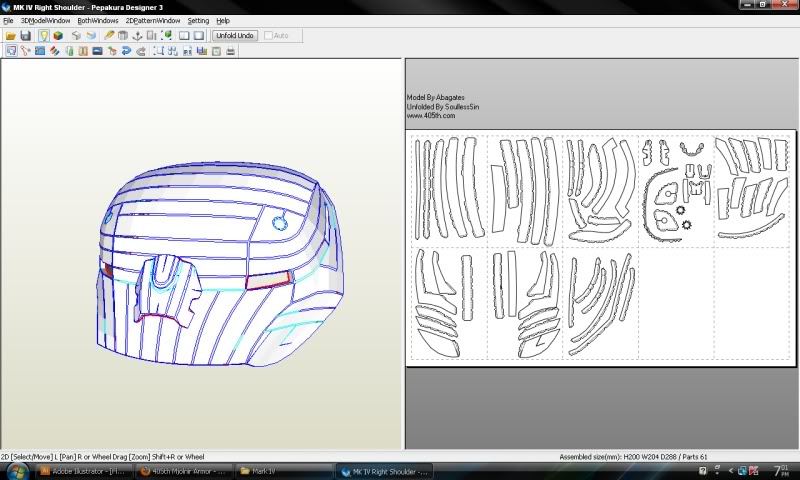Click the anchor icon in toolbar
This screenshot has height=480, width=800.
tap(138, 36)
